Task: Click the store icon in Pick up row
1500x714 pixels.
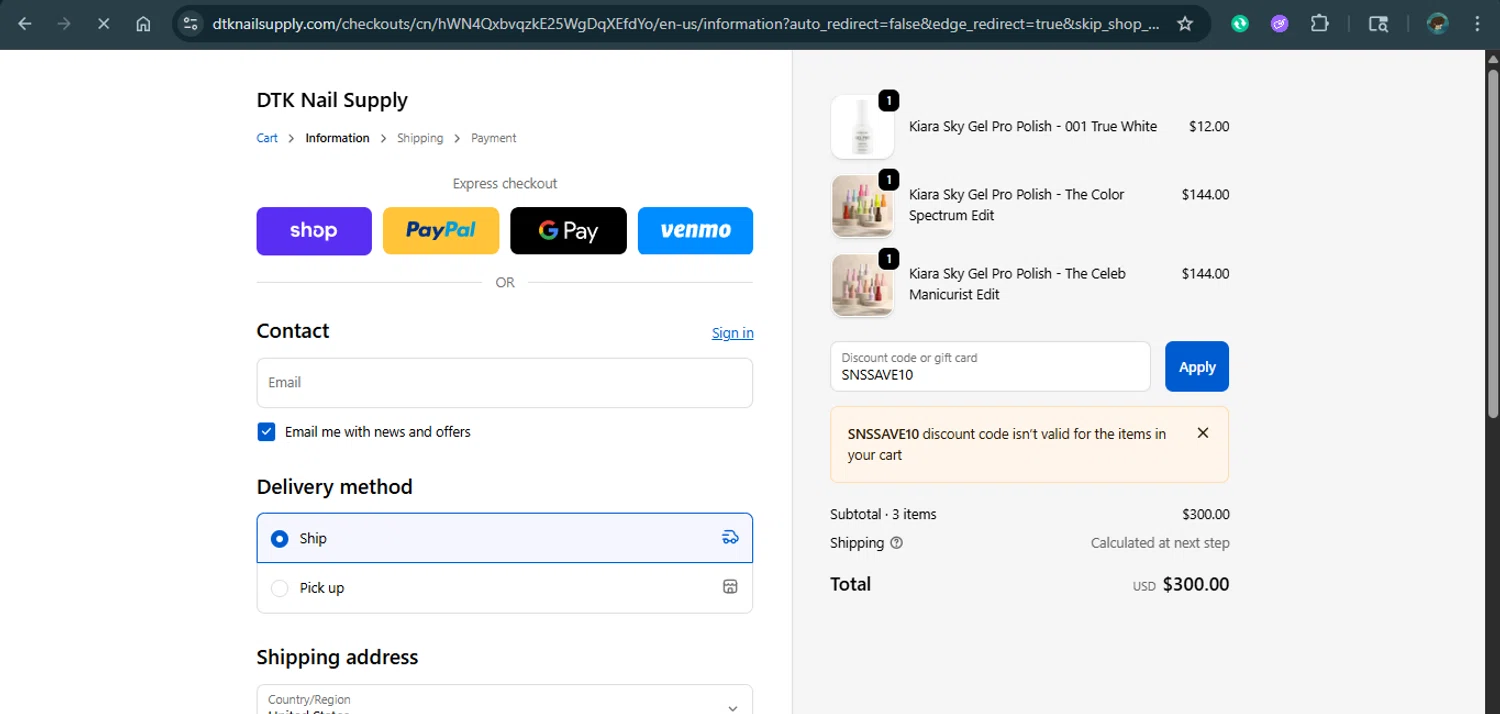Action: [x=730, y=587]
